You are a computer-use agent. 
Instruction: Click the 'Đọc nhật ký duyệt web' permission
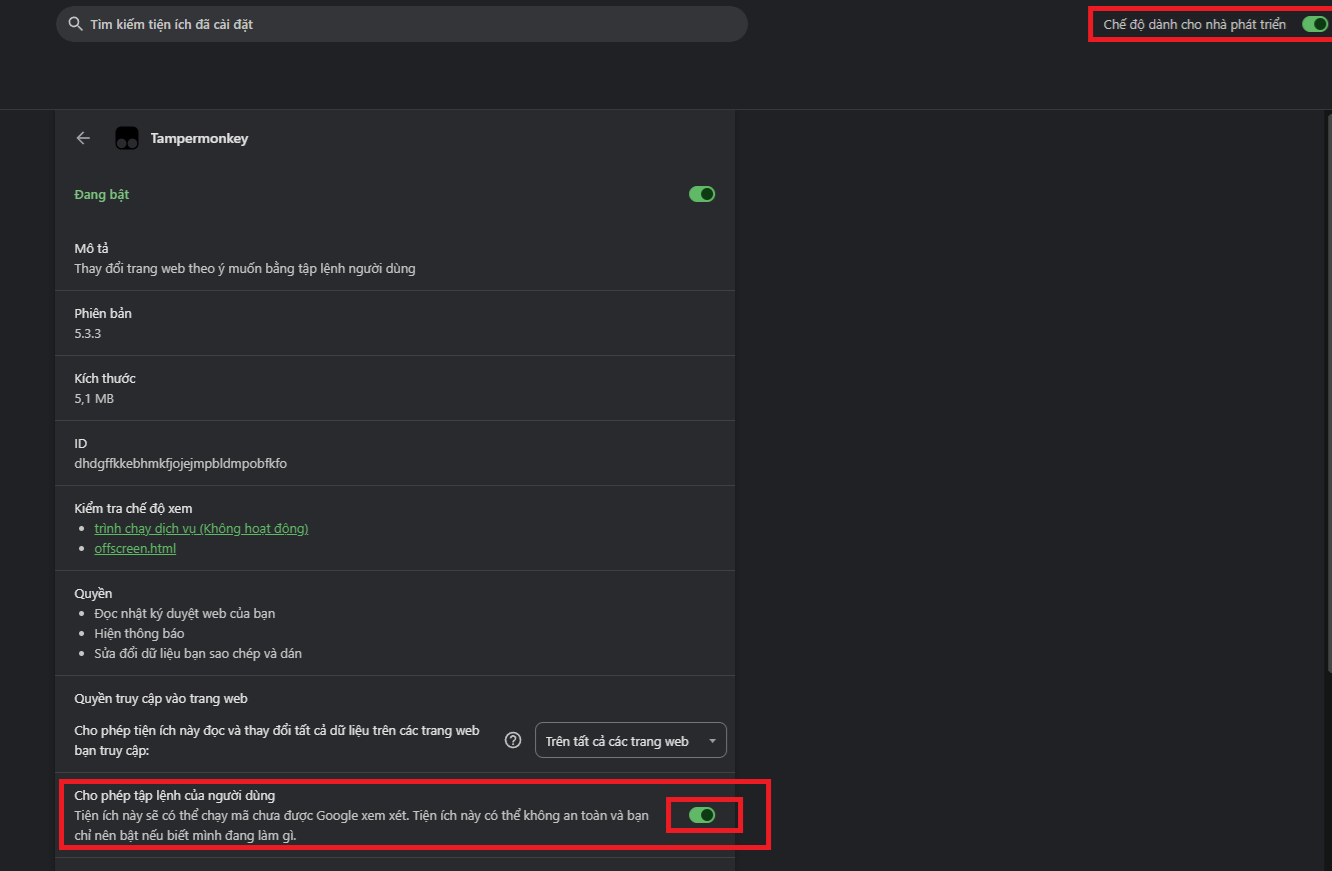(191, 613)
